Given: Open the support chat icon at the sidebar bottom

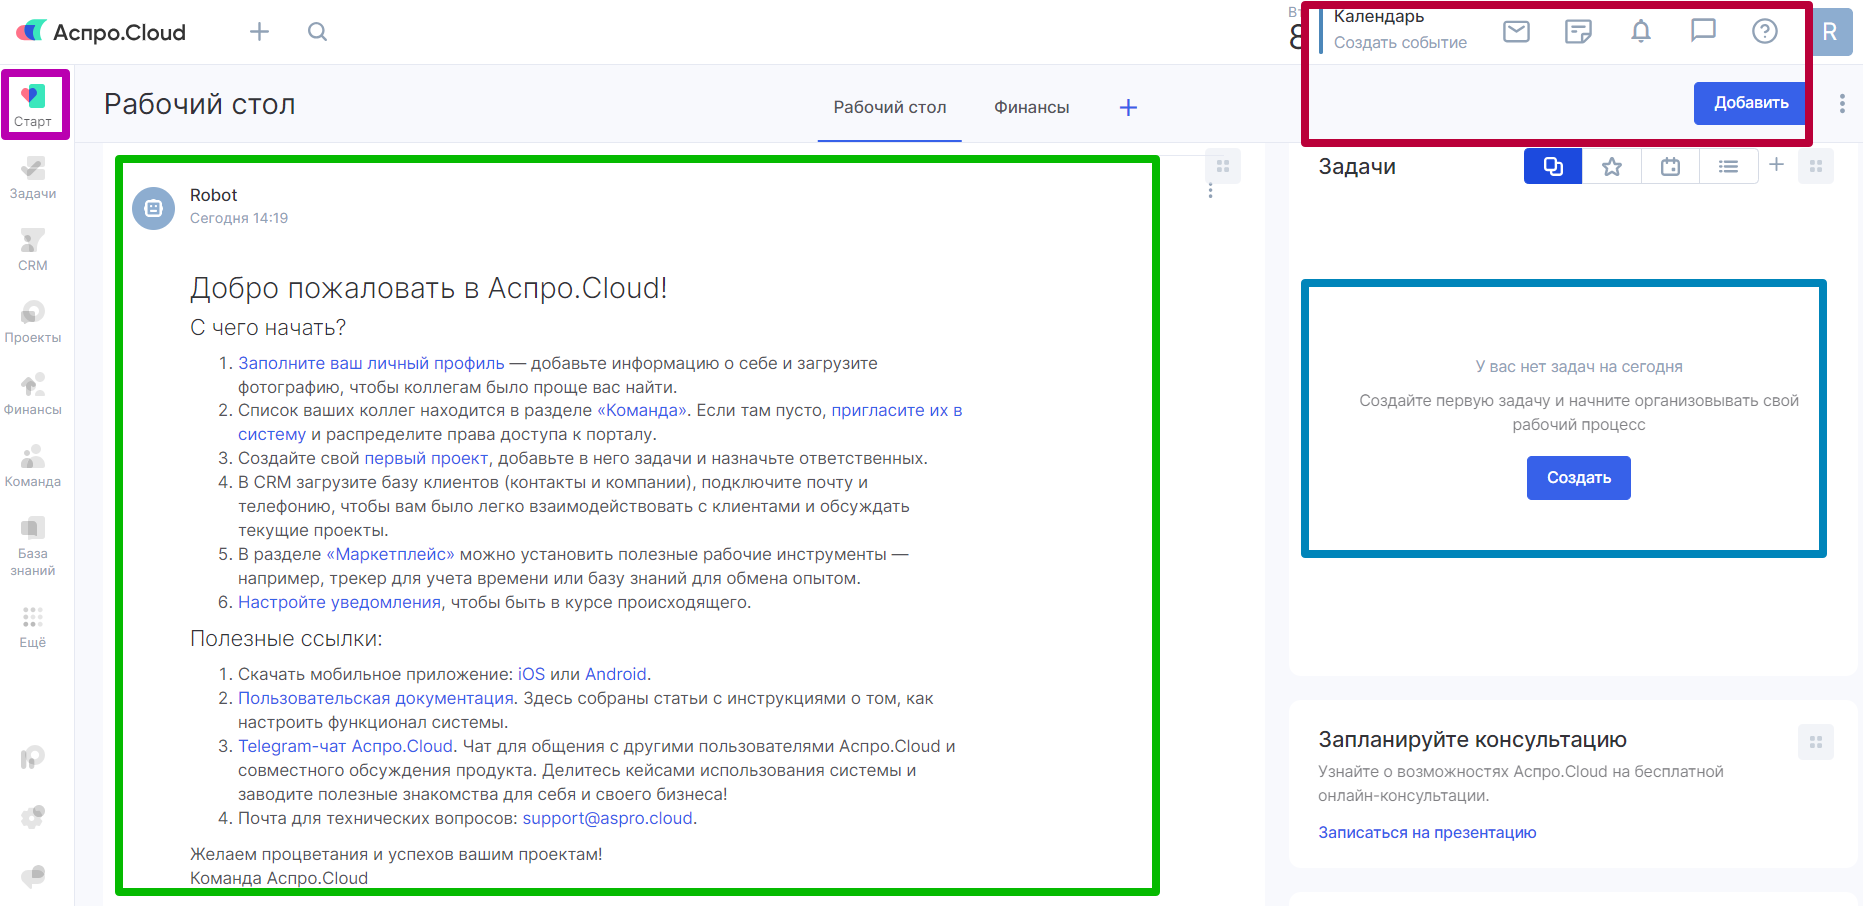Looking at the screenshot, I should pyautogui.click(x=33, y=876).
